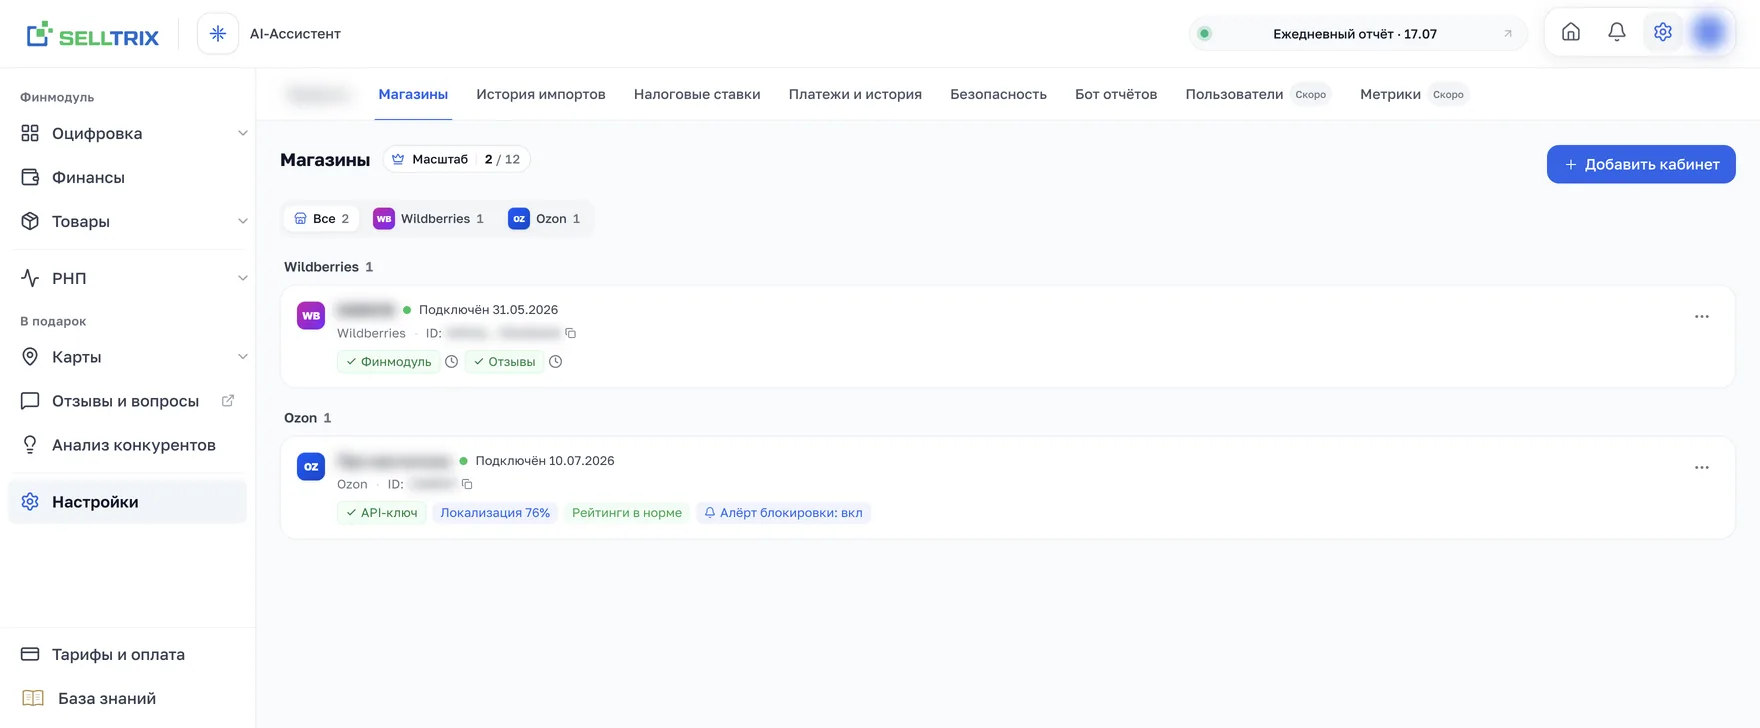This screenshot has width=1760, height=728.
Task: Open the home icon in header
Action: tap(1571, 32)
